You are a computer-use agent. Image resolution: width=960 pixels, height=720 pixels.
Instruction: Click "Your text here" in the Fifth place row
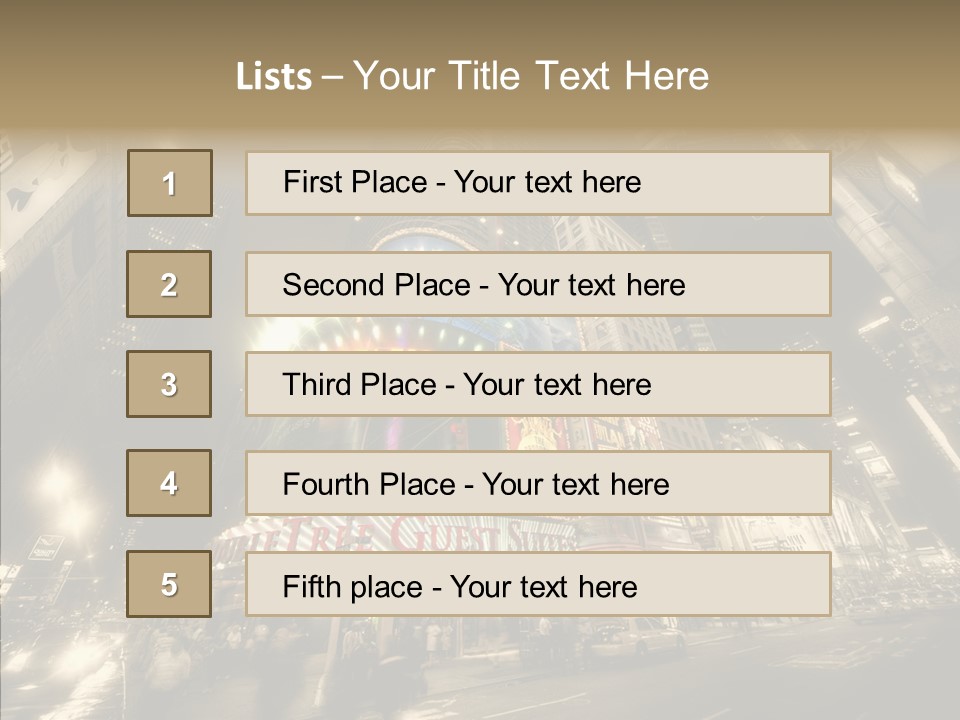543,586
